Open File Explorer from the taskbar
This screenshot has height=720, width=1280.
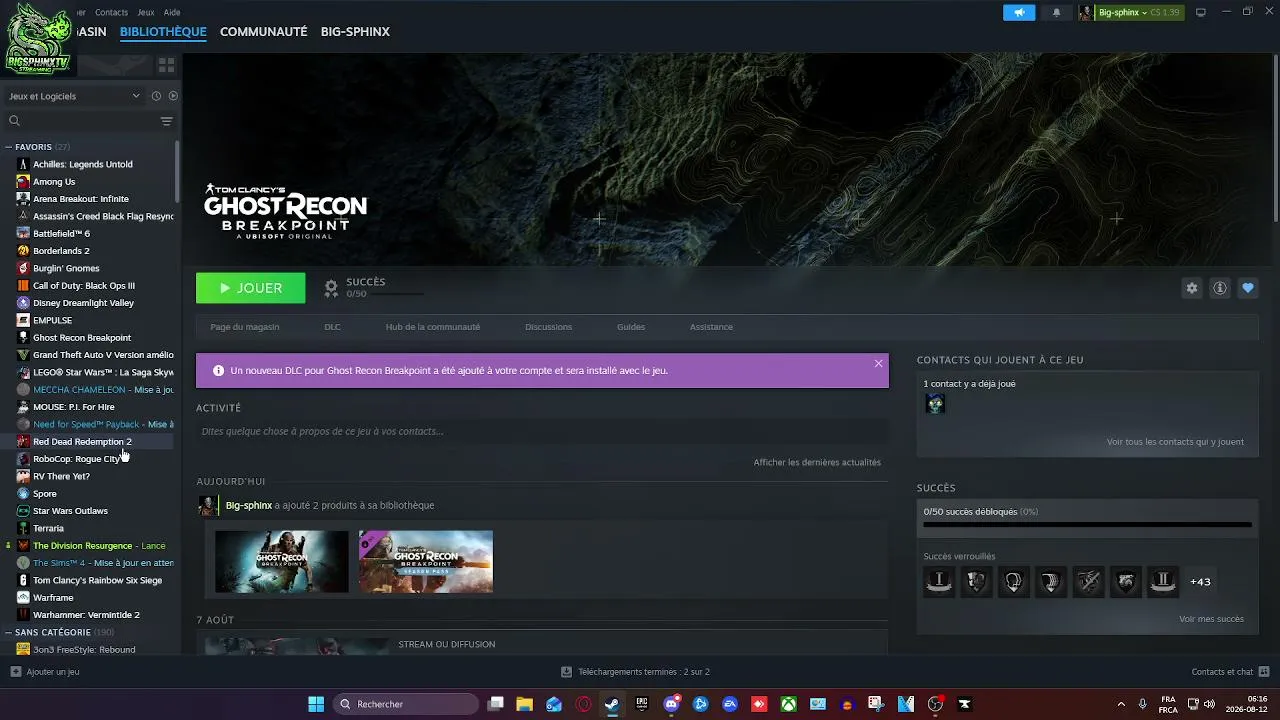[x=524, y=704]
